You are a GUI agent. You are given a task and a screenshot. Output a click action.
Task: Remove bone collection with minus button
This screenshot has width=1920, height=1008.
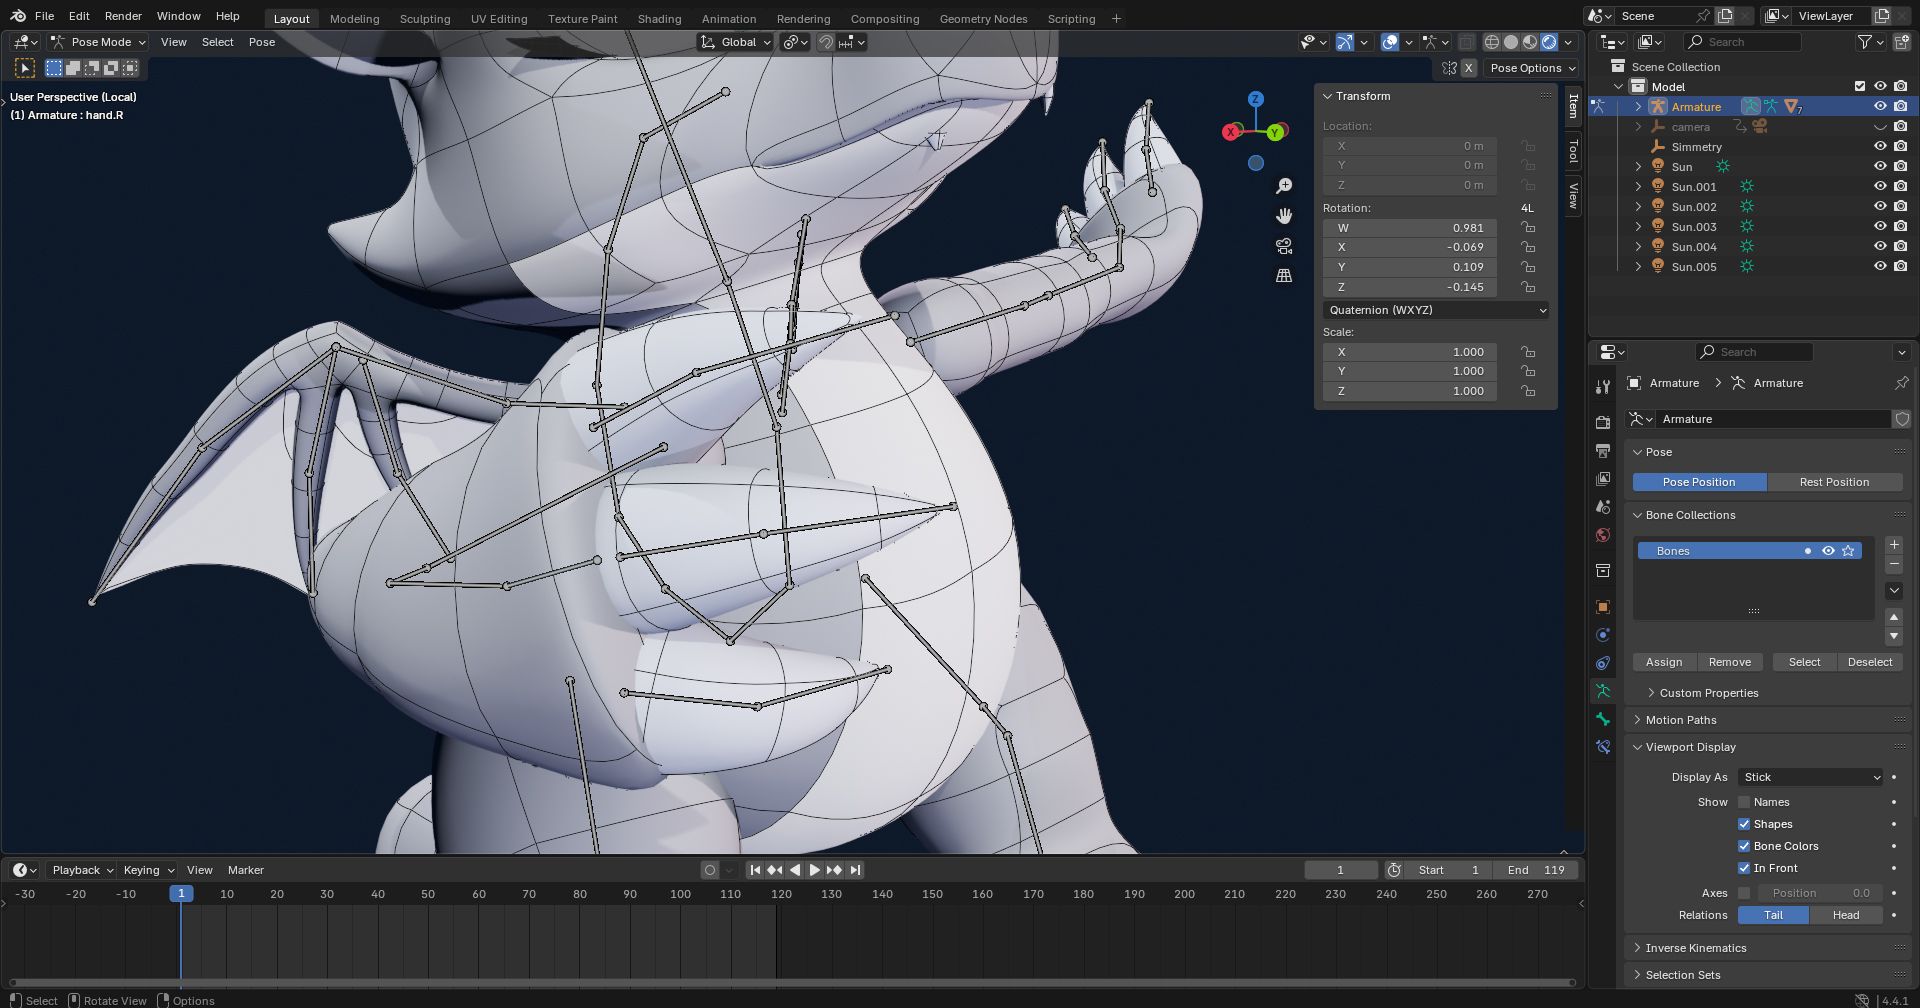pyautogui.click(x=1894, y=564)
